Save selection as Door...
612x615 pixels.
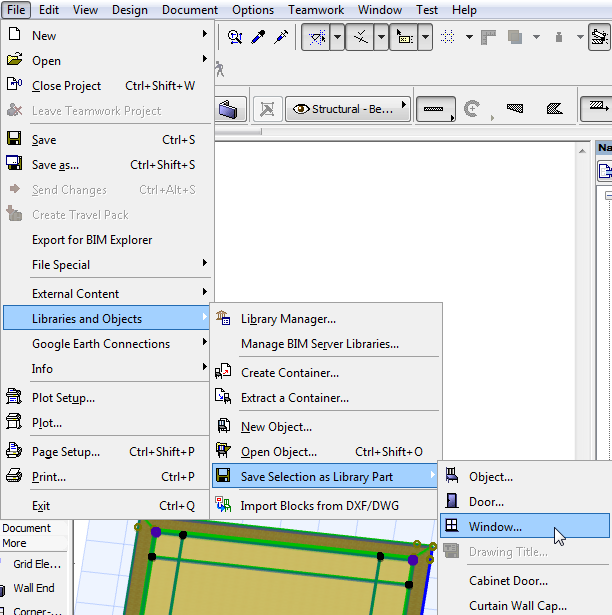point(525,502)
